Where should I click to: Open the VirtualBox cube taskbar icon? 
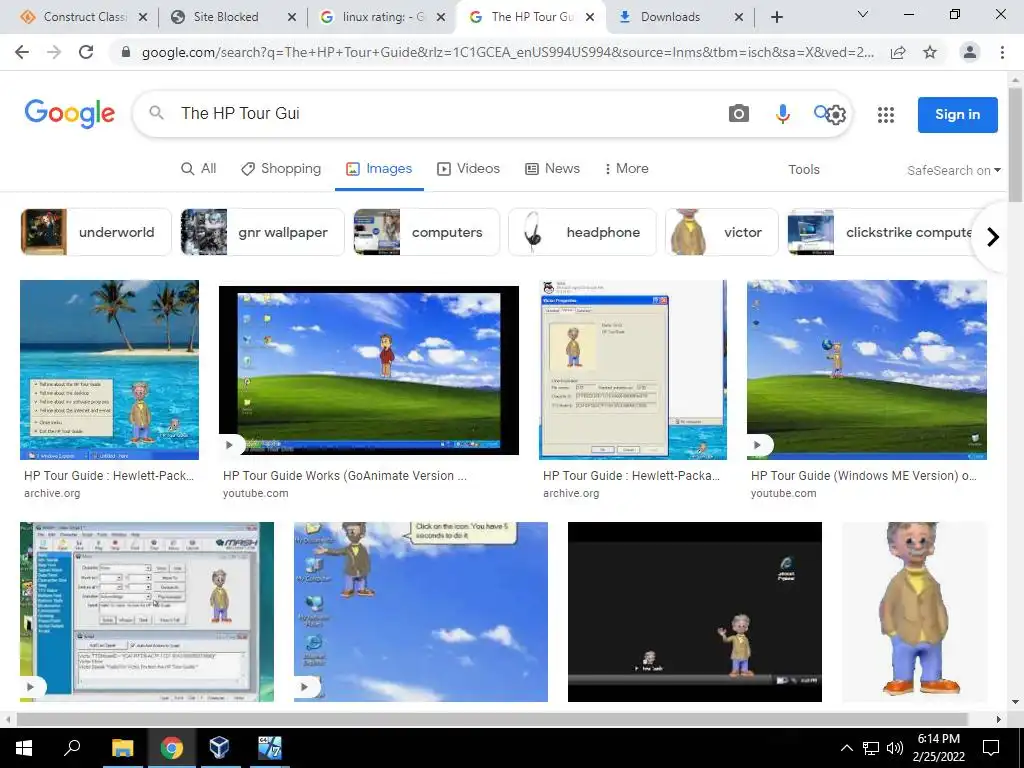click(x=219, y=748)
